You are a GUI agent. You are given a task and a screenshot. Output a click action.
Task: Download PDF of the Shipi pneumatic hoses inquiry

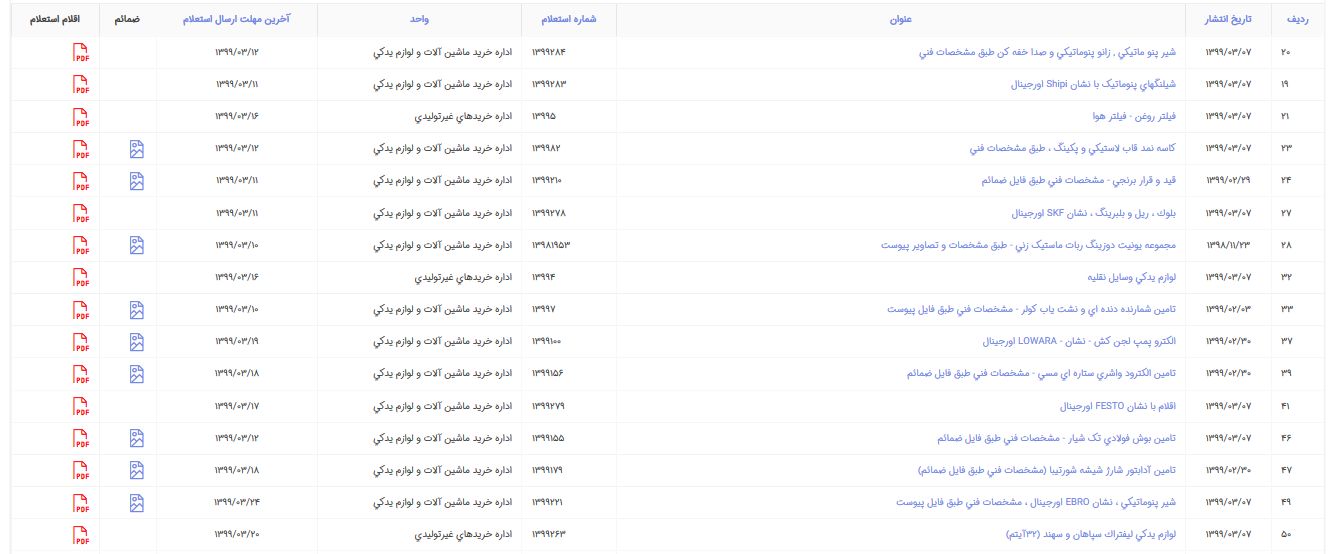[x=81, y=86]
